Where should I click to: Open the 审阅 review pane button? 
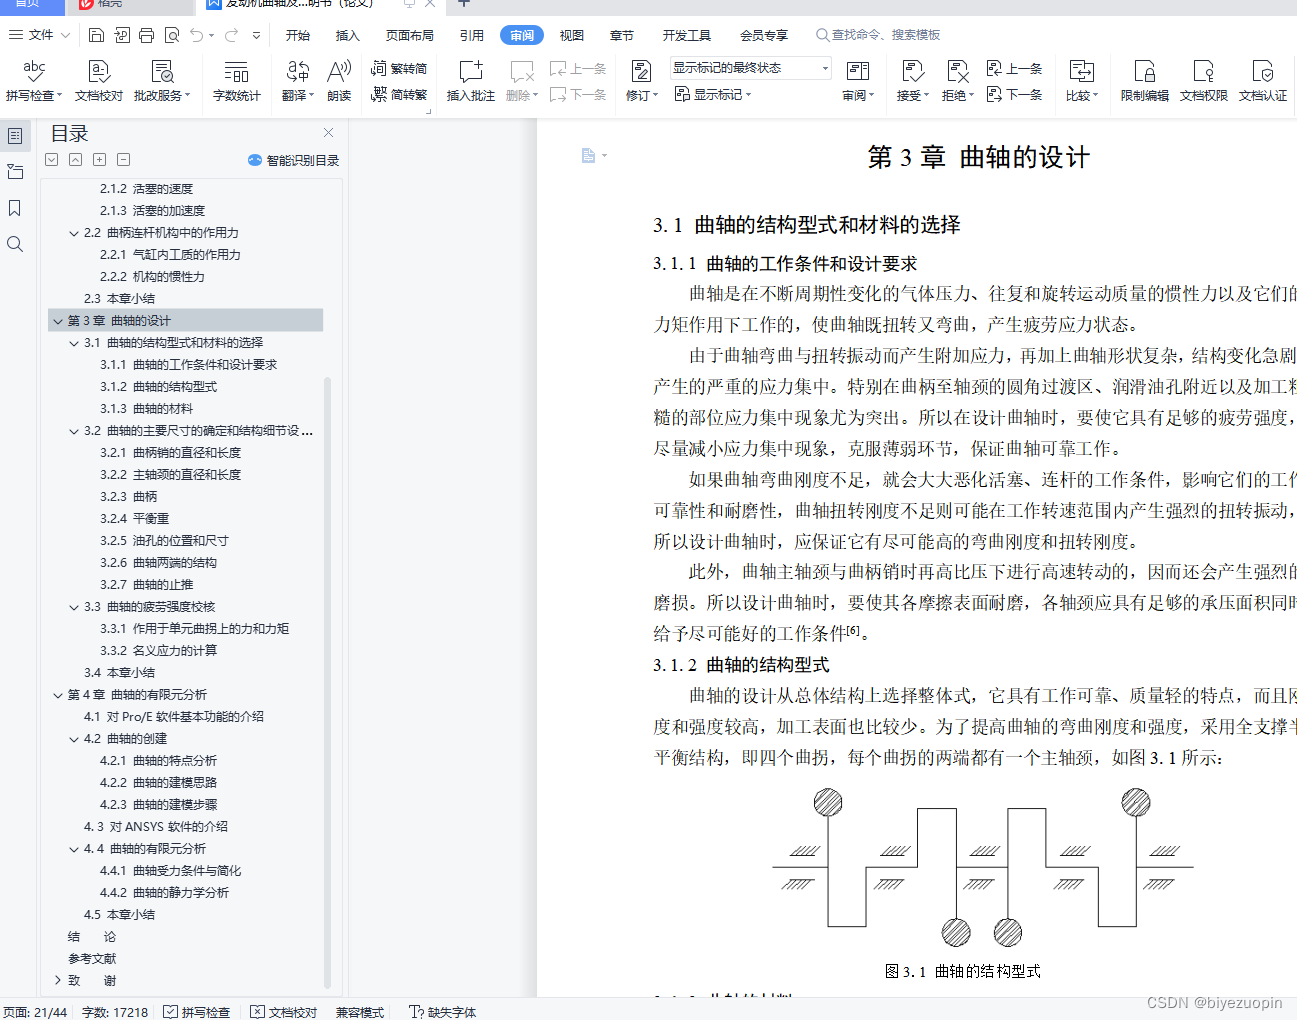[x=858, y=80]
